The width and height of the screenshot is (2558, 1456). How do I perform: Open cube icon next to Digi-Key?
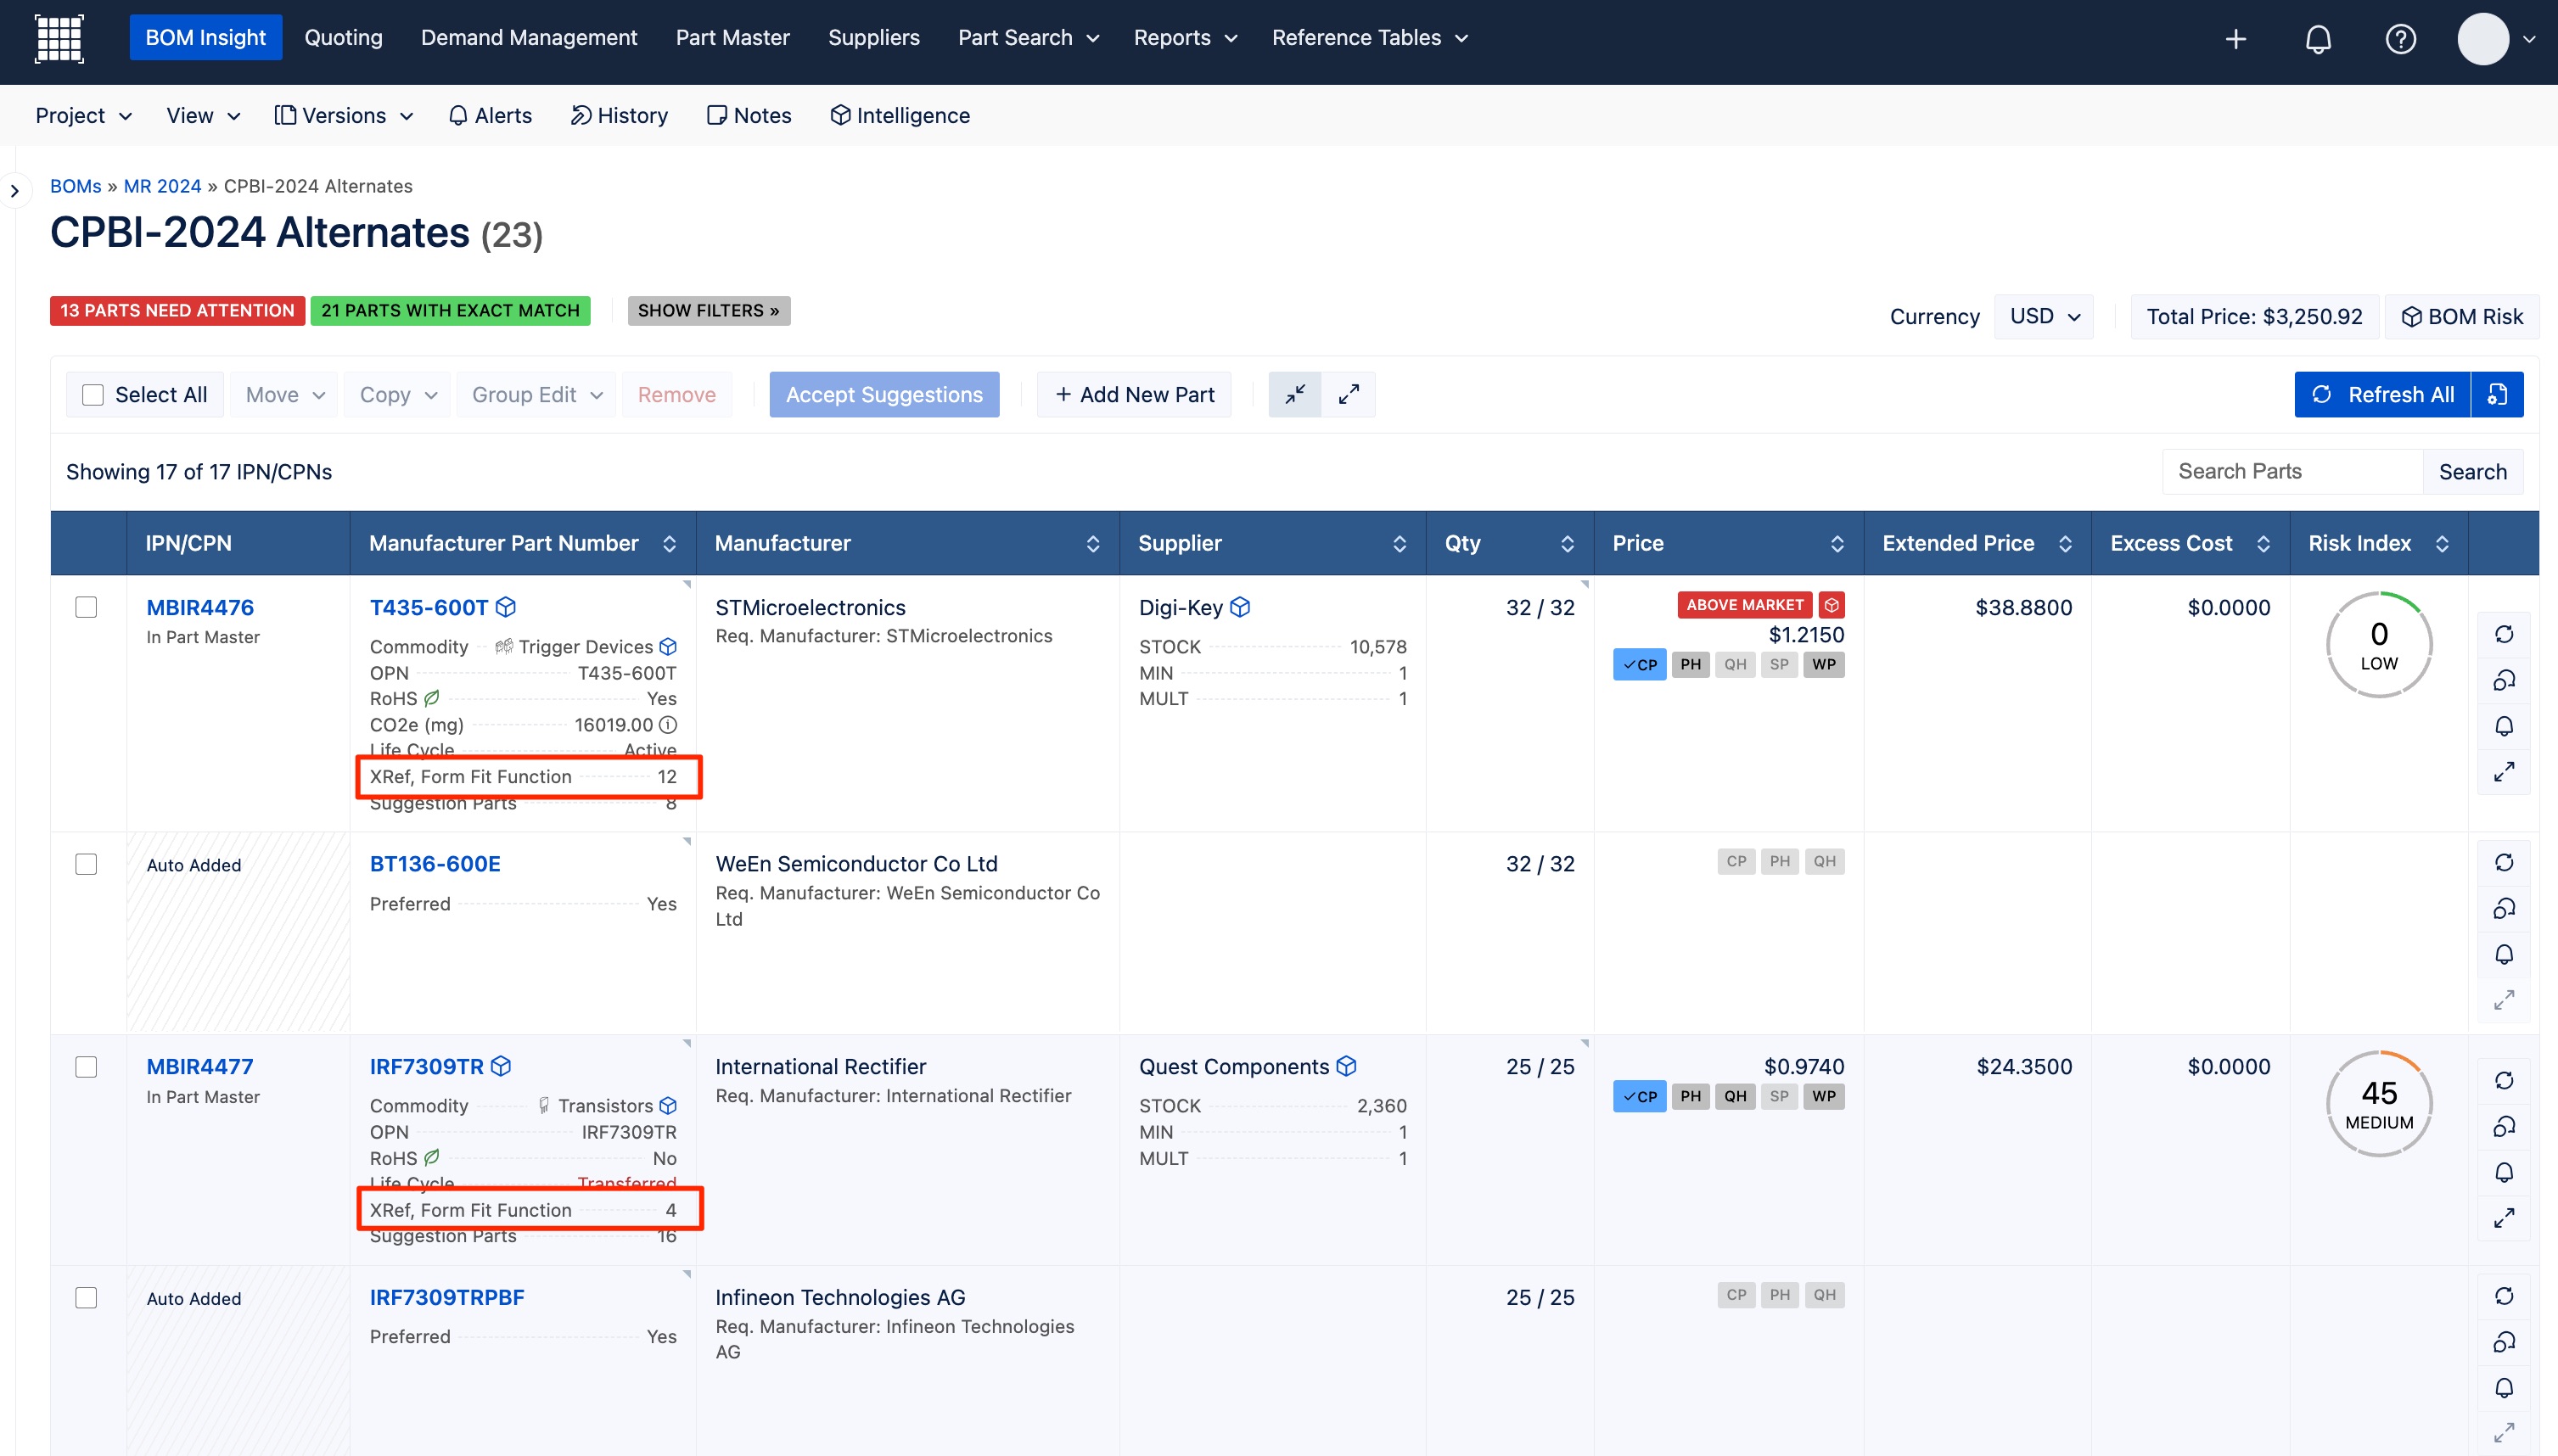pyautogui.click(x=1240, y=607)
